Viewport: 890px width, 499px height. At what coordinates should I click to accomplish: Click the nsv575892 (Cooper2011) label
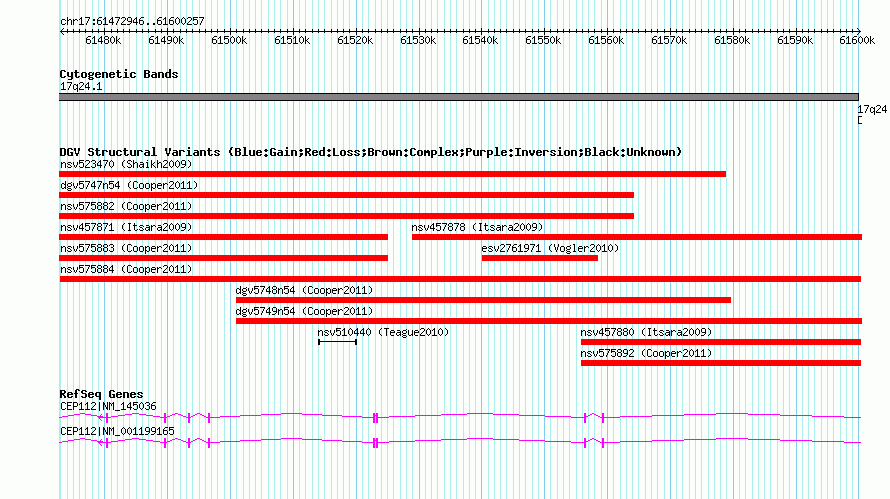(646, 353)
